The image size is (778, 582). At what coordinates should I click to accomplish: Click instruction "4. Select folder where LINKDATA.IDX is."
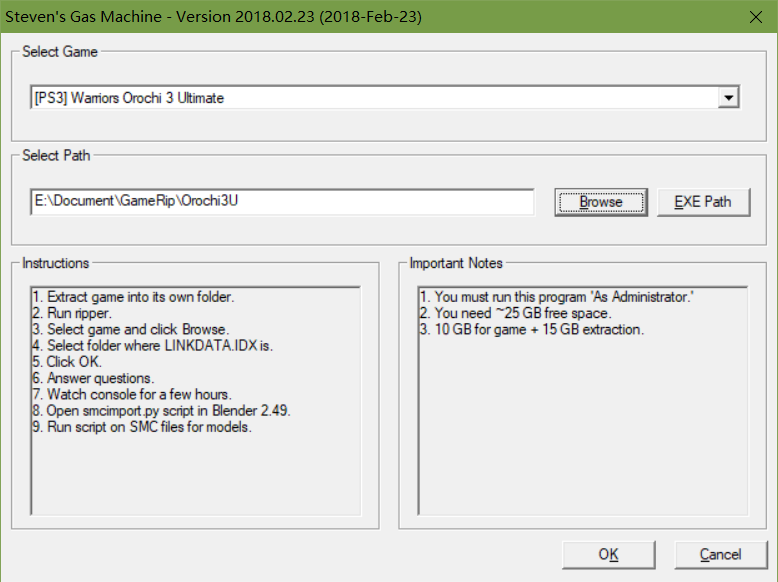click(x=152, y=345)
